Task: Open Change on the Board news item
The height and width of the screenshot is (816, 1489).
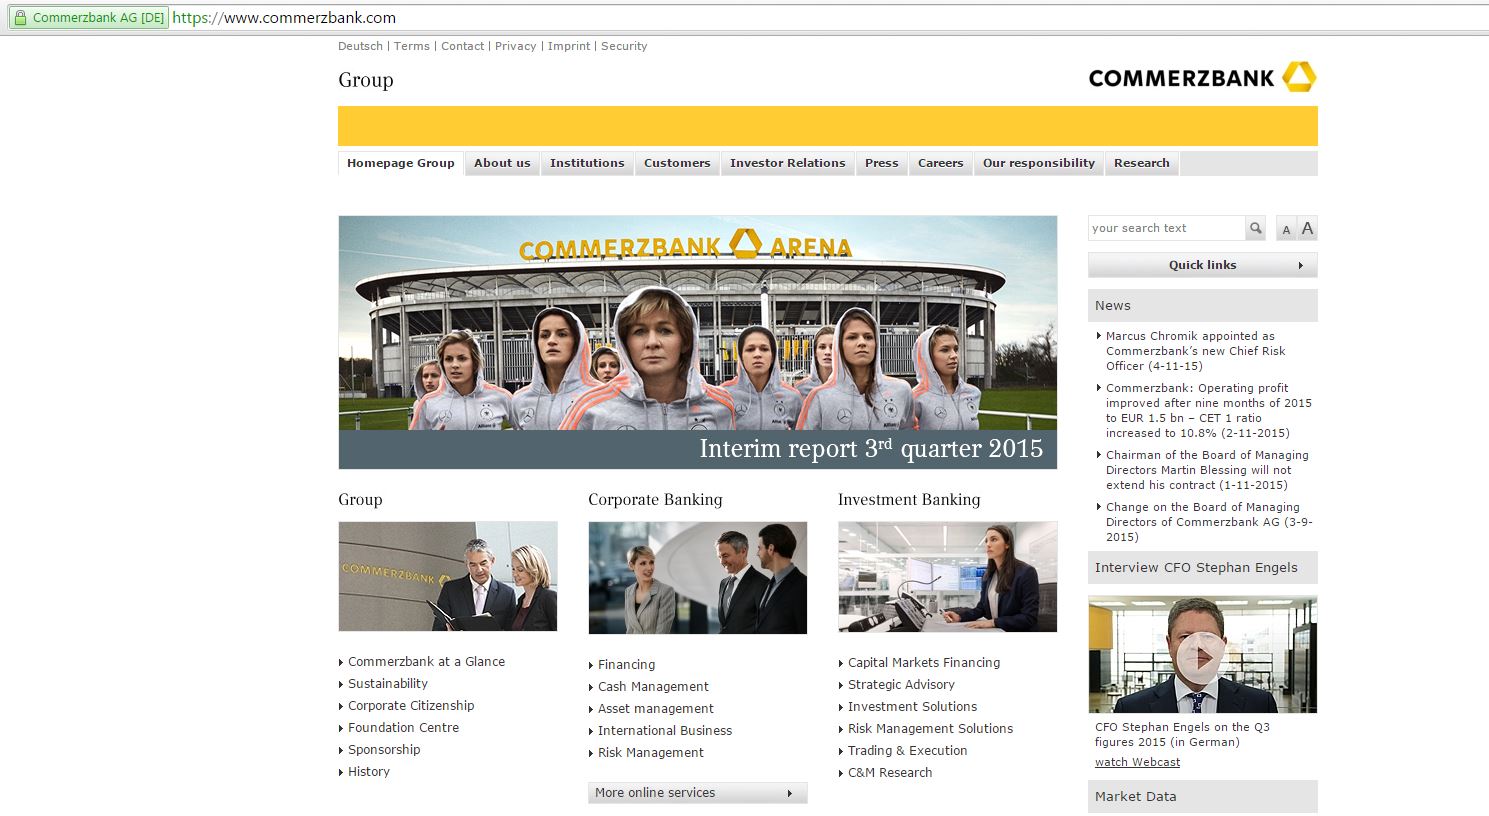Action: click(1209, 522)
